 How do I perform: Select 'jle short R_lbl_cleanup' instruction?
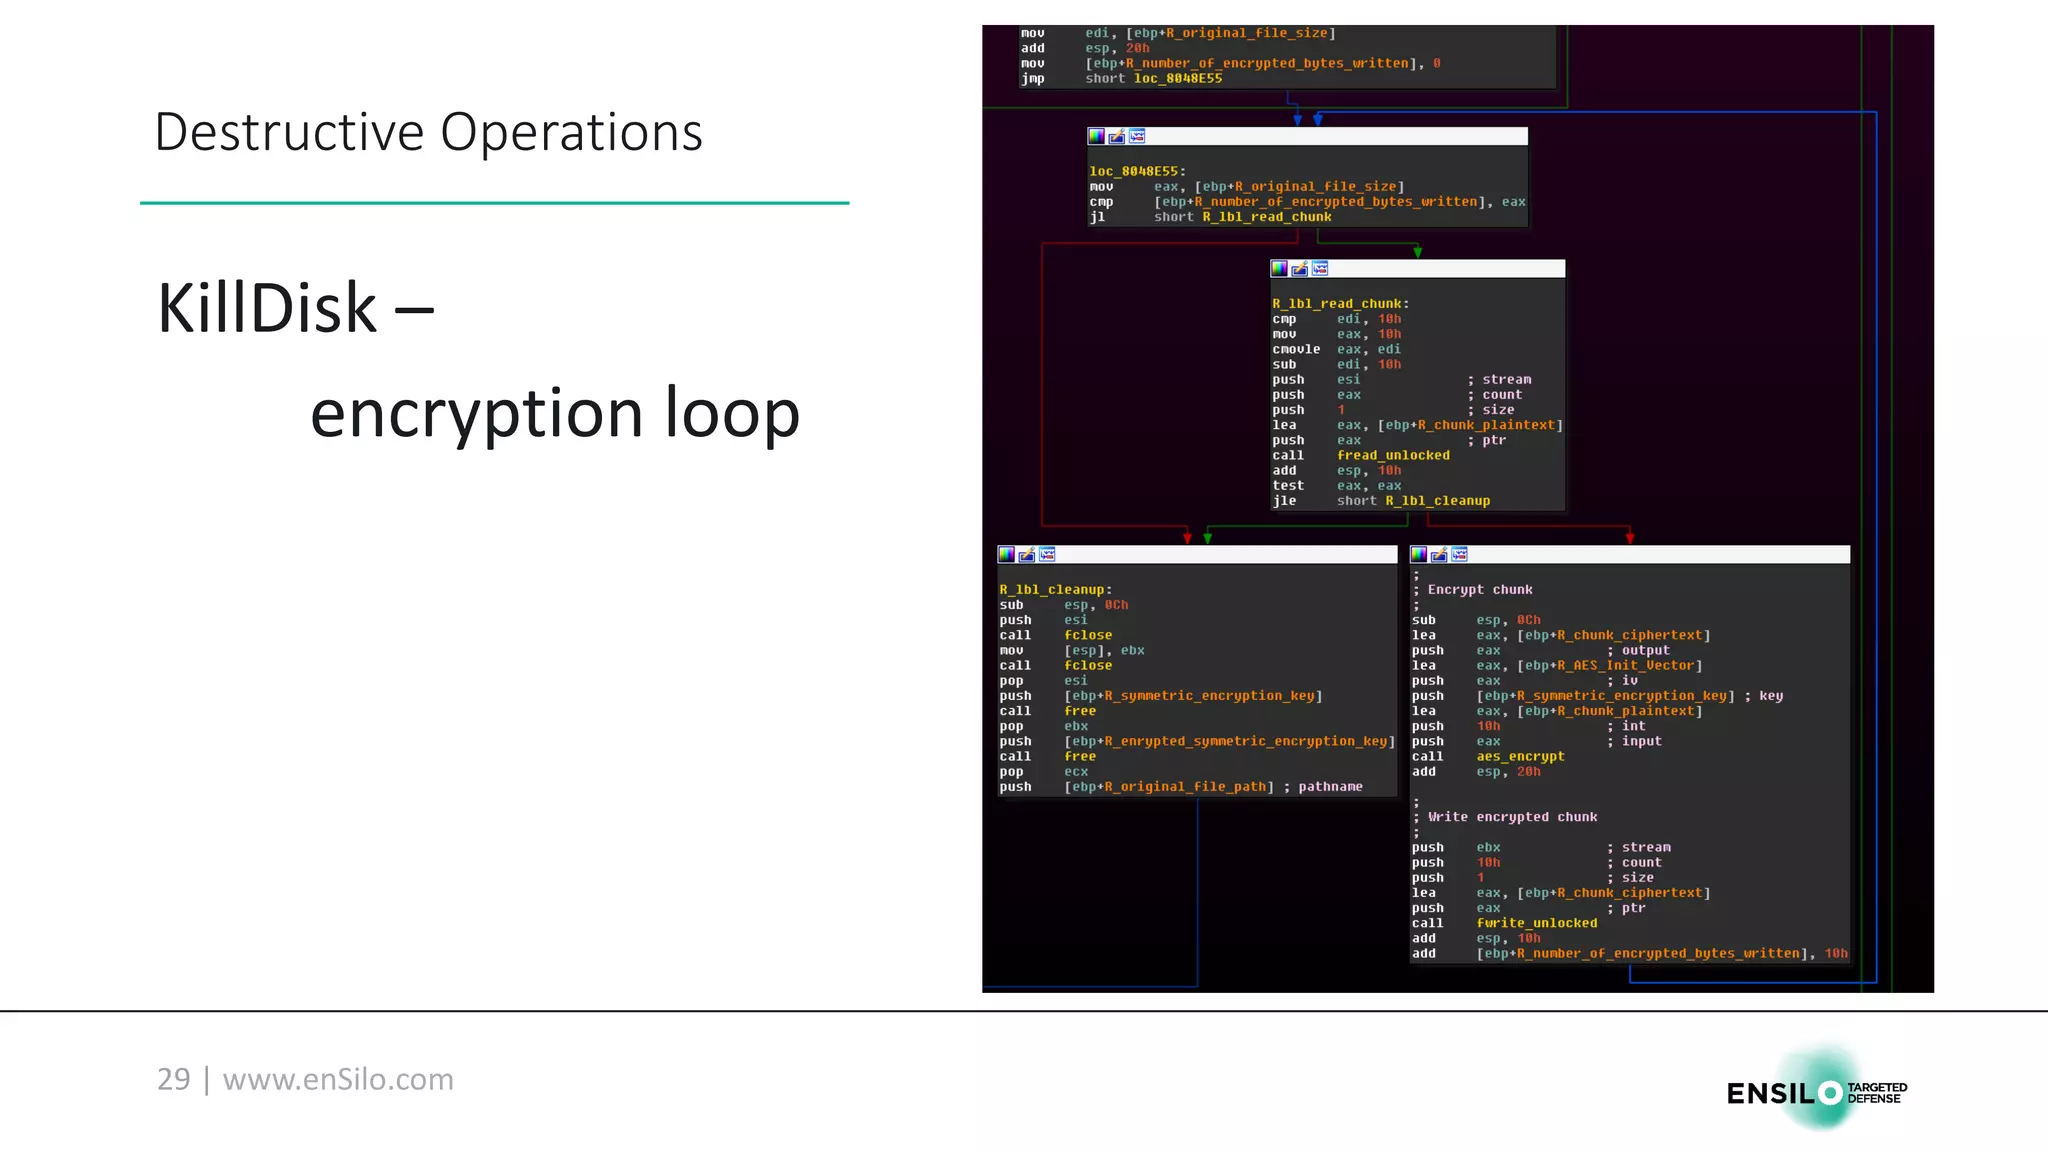pos(1381,501)
